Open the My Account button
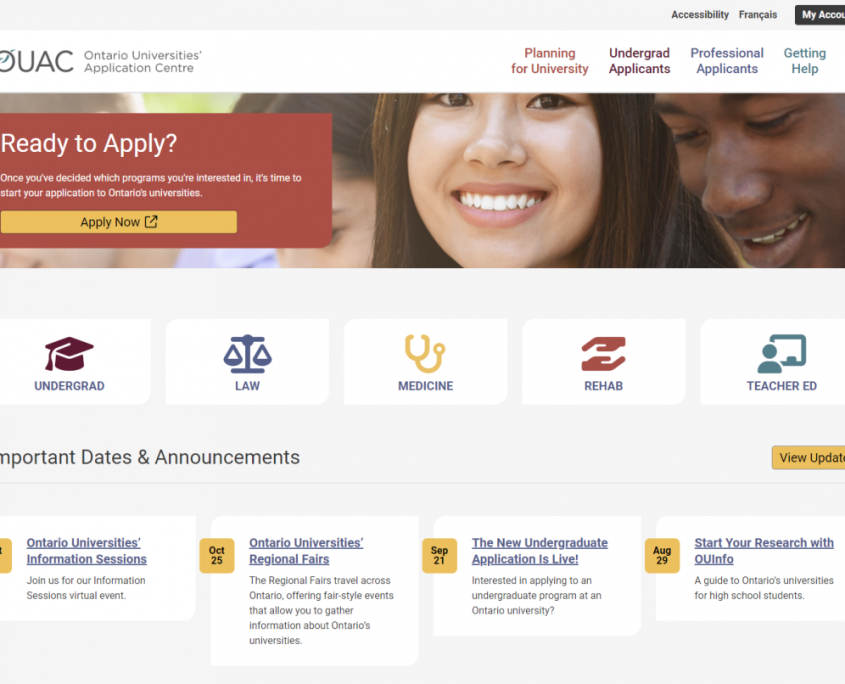The image size is (845, 684). (x=820, y=15)
